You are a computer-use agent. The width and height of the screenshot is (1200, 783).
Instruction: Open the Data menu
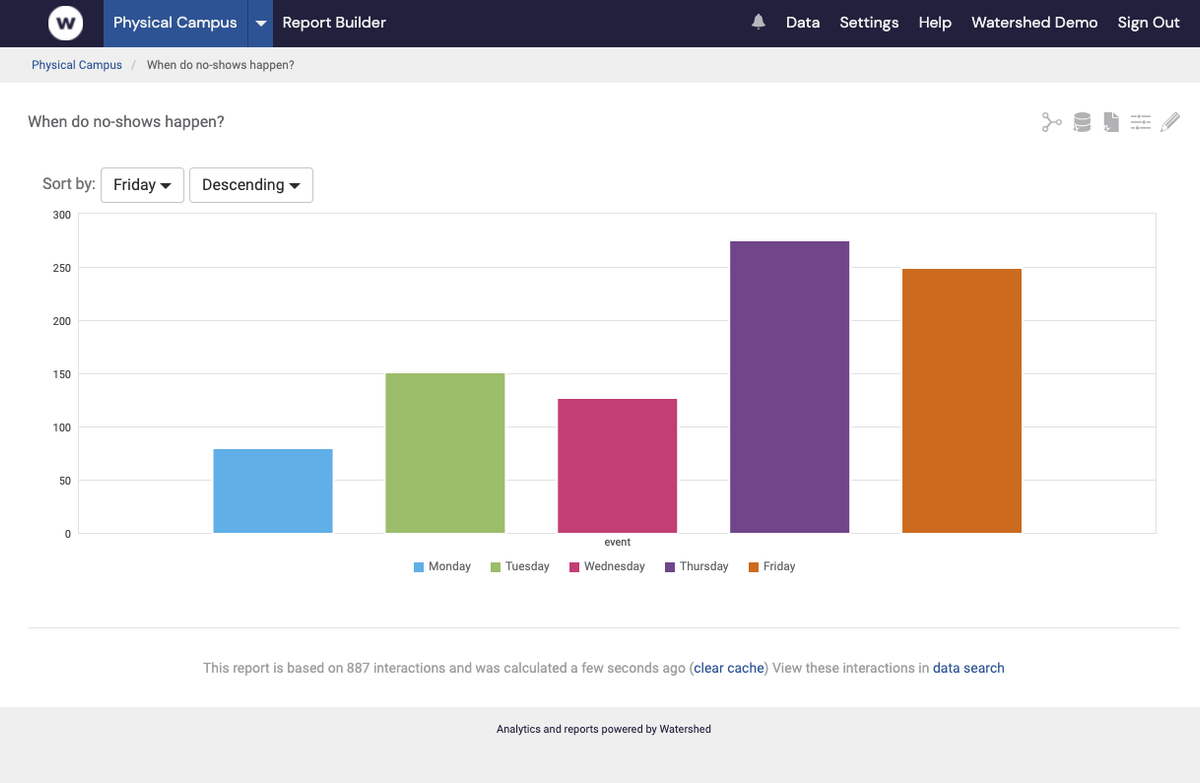point(803,22)
